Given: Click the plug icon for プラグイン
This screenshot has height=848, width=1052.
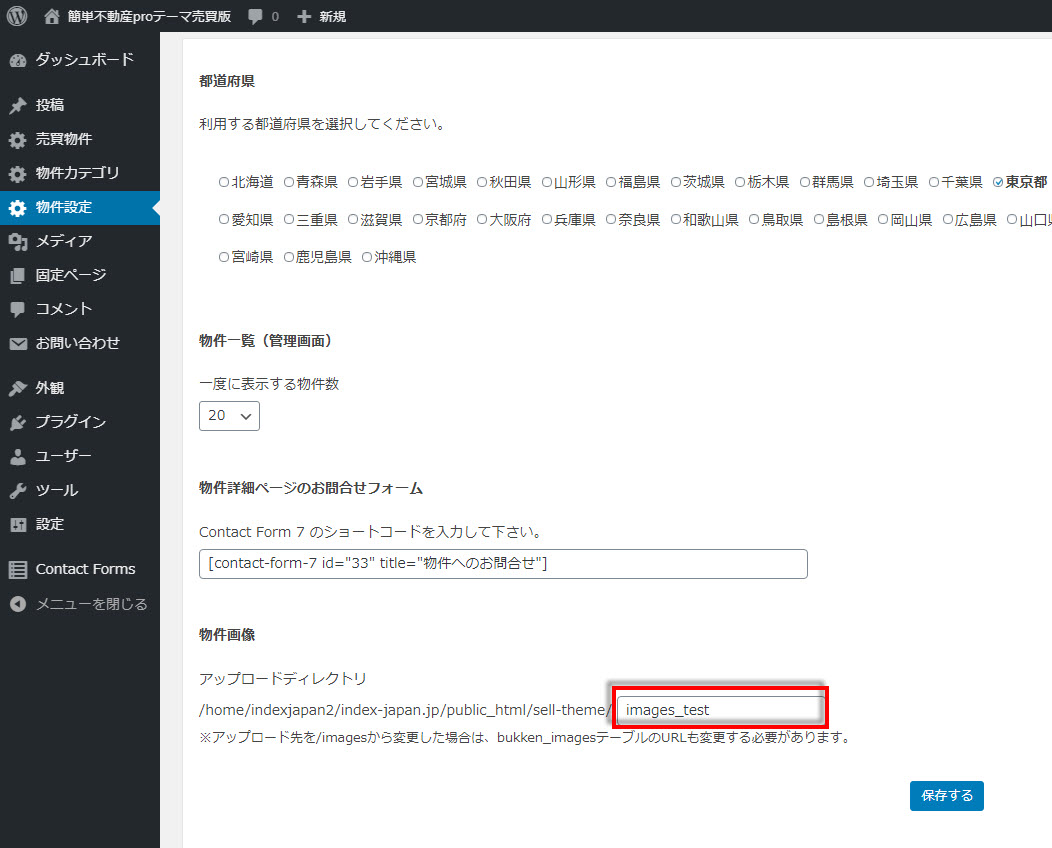Looking at the screenshot, I should click(17, 423).
